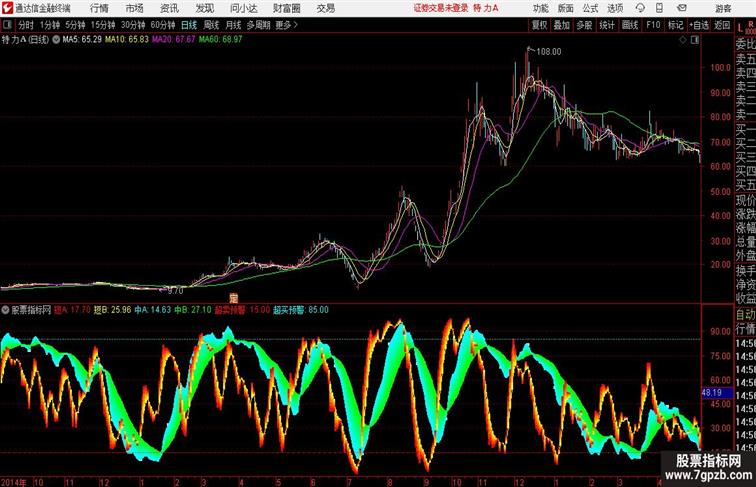Click the 返回 back button
Viewport: 756px width, 487px height.
point(722,25)
